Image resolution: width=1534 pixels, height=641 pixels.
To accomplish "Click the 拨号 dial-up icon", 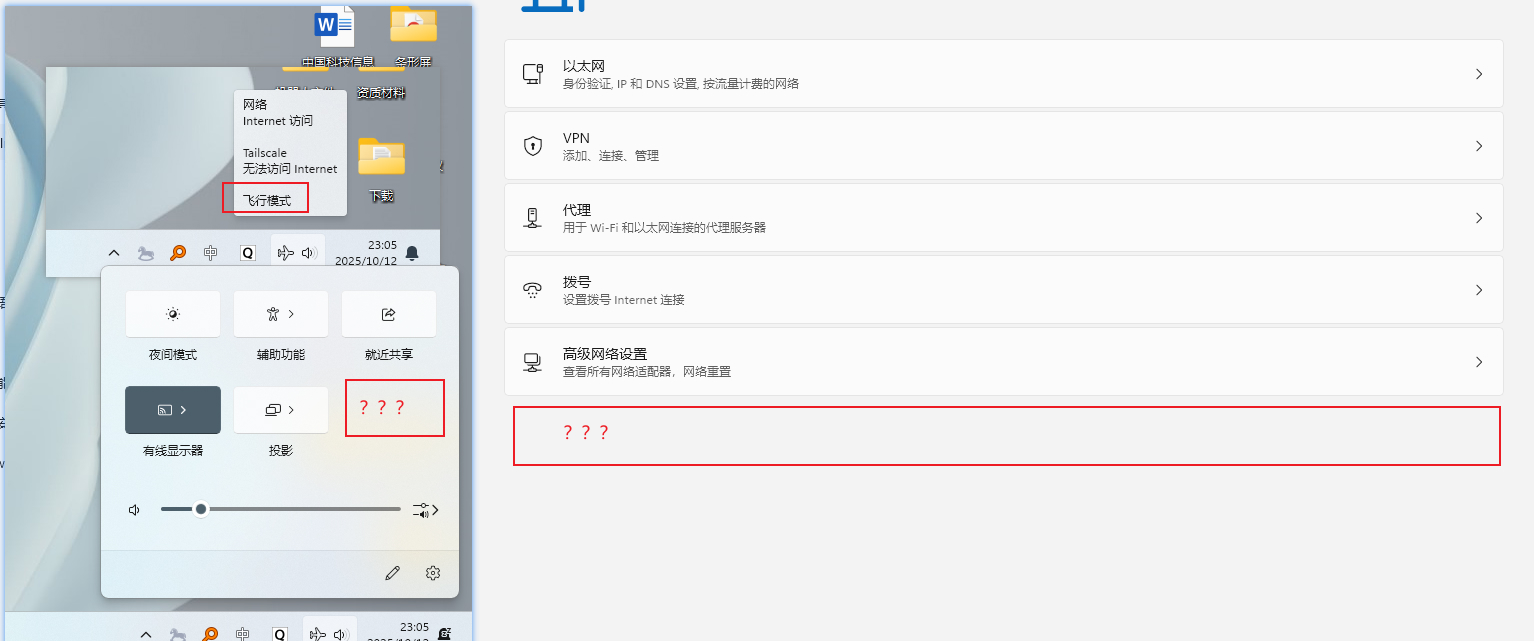I will point(533,290).
